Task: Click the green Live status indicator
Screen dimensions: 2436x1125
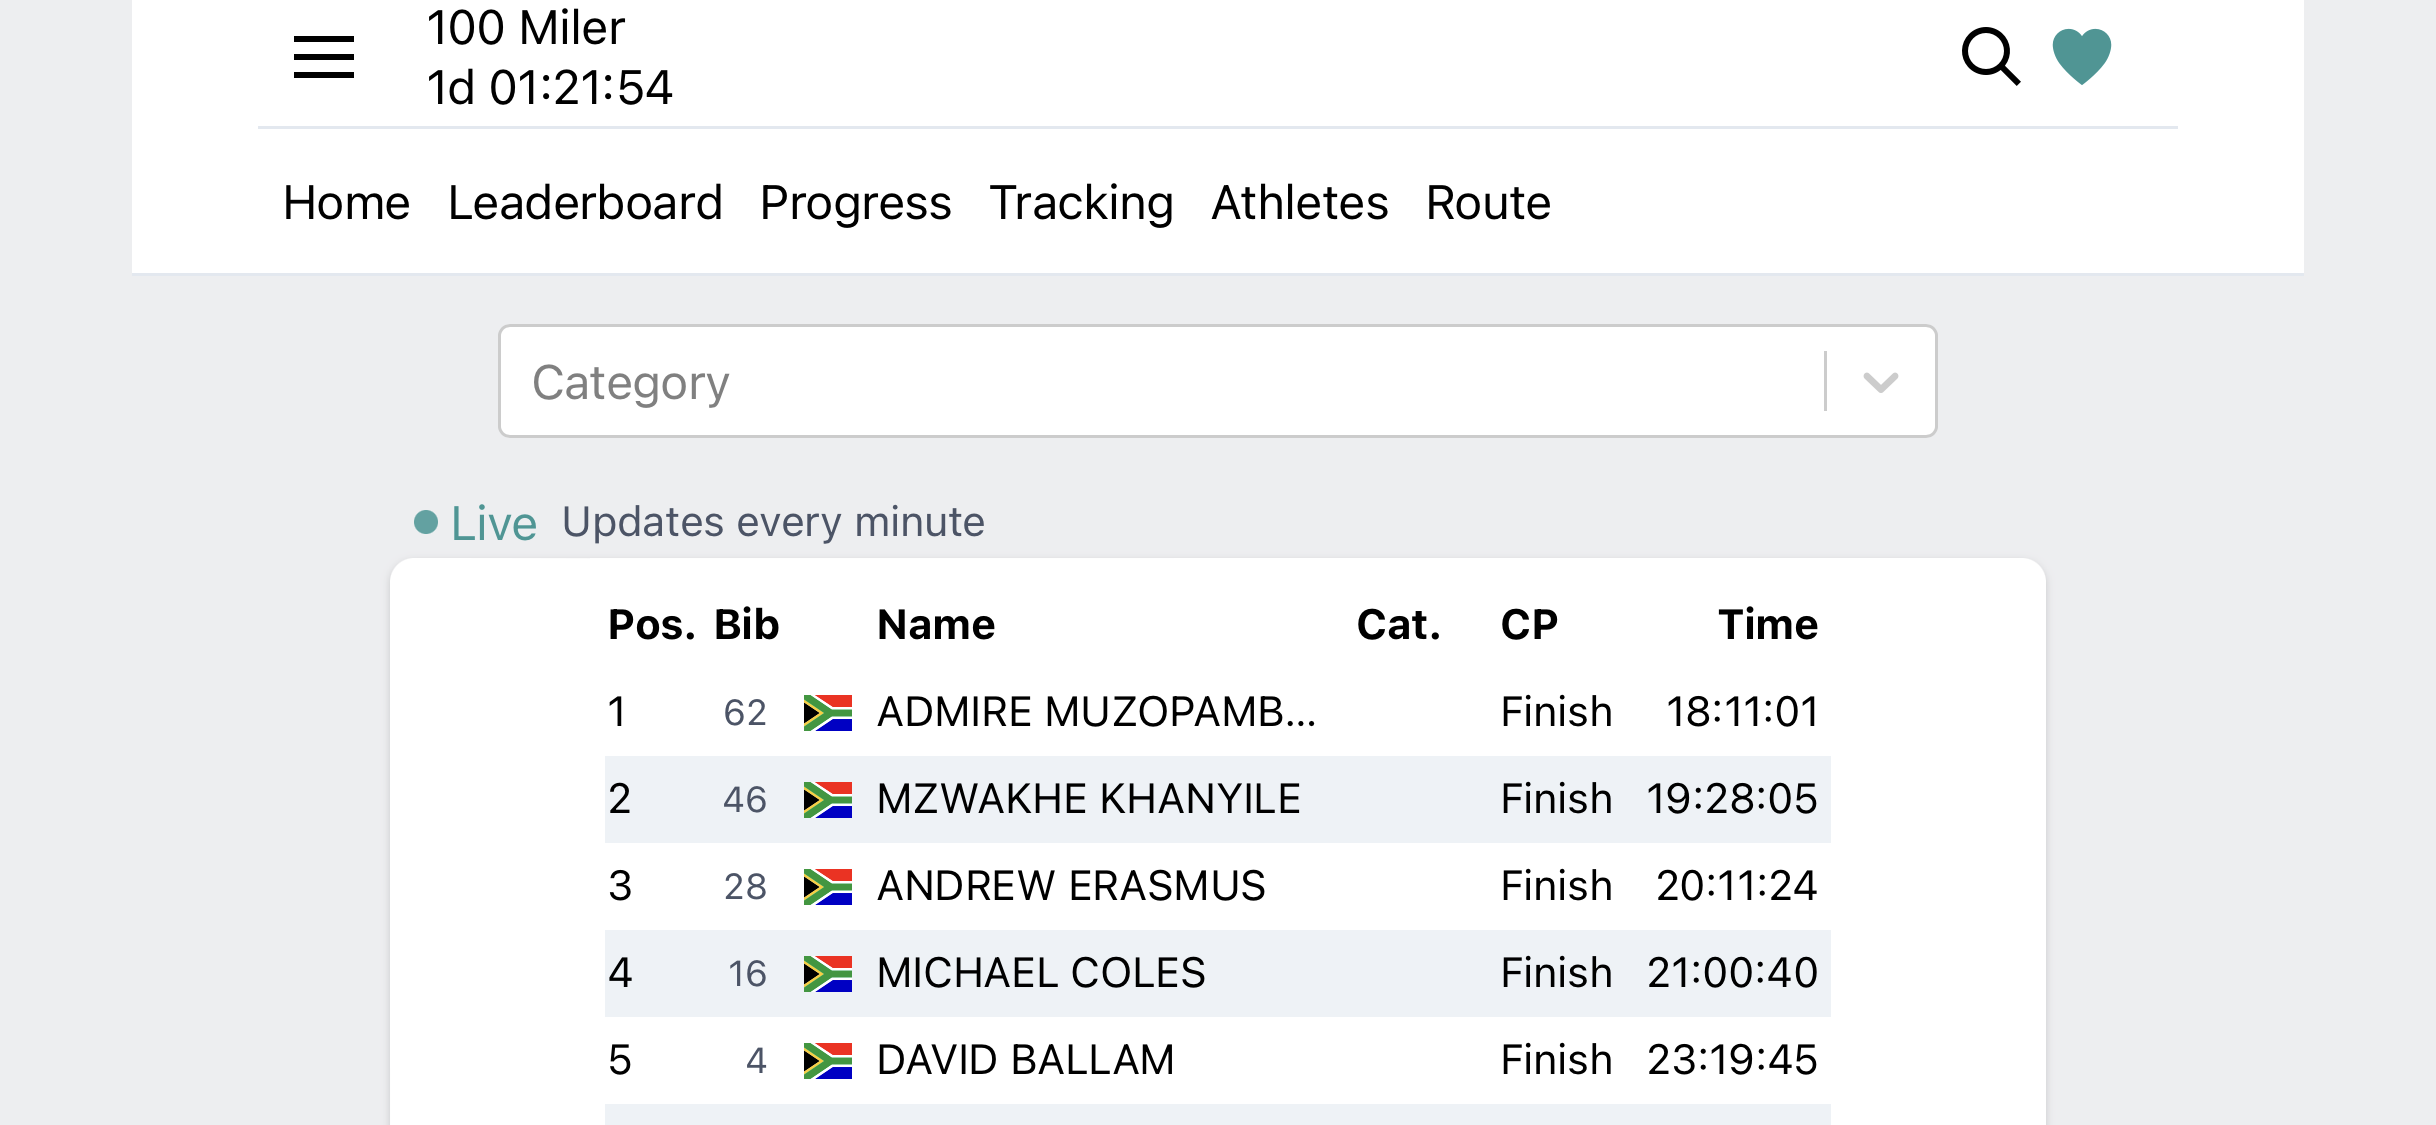Action: pos(476,523)
